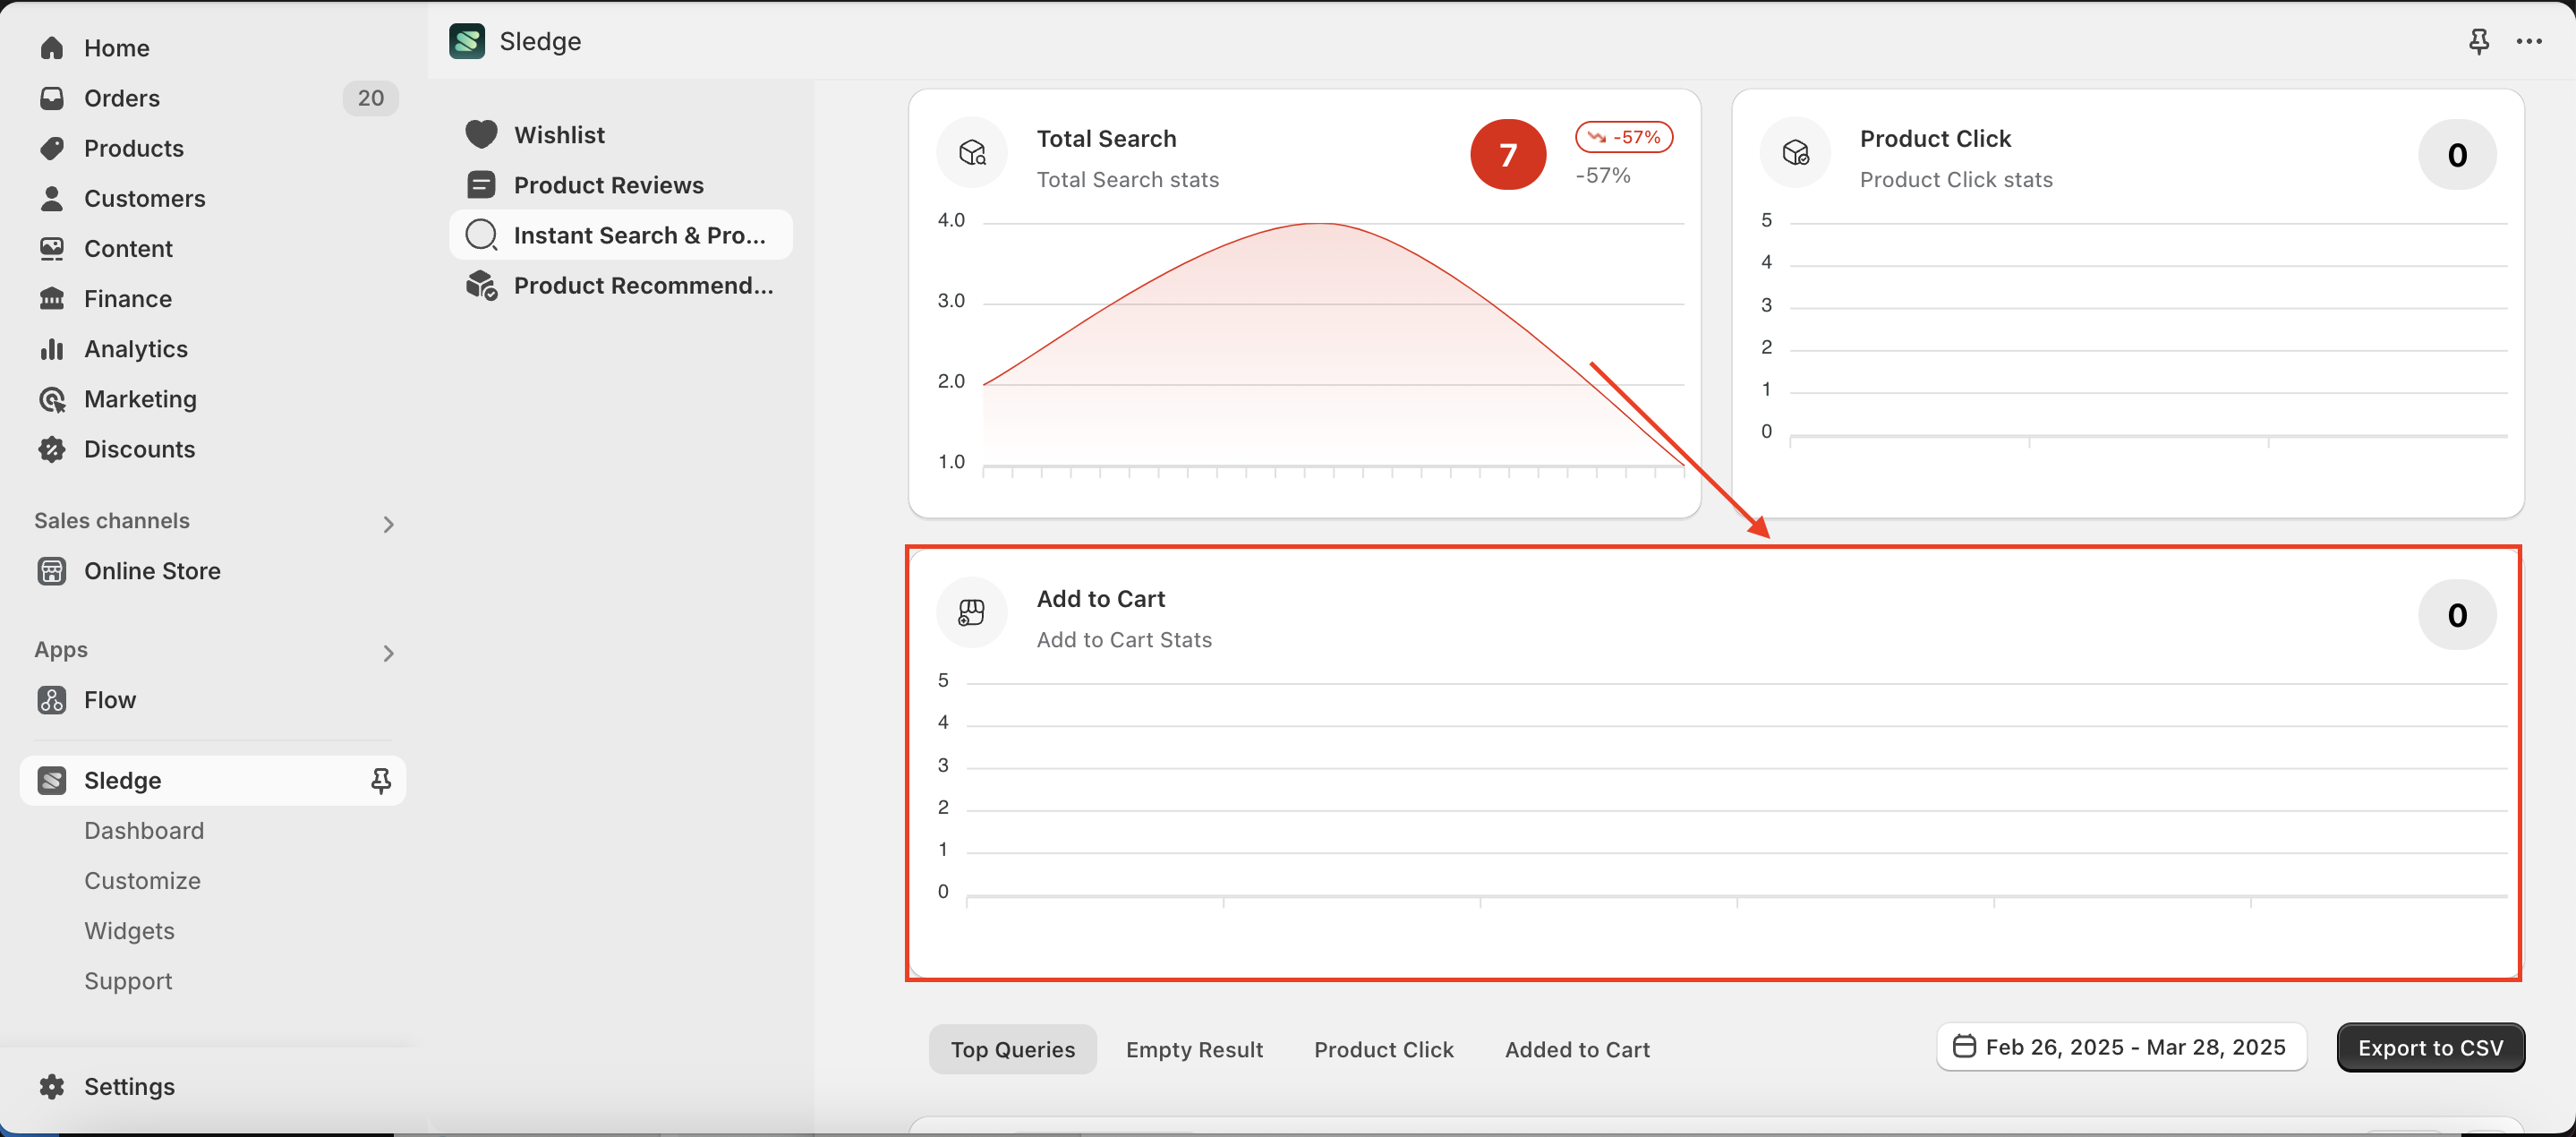Switch to the Empty Result tab
Image resolution: width=2576 pixels, height=1137 pixels.
pos(1194,1049)
